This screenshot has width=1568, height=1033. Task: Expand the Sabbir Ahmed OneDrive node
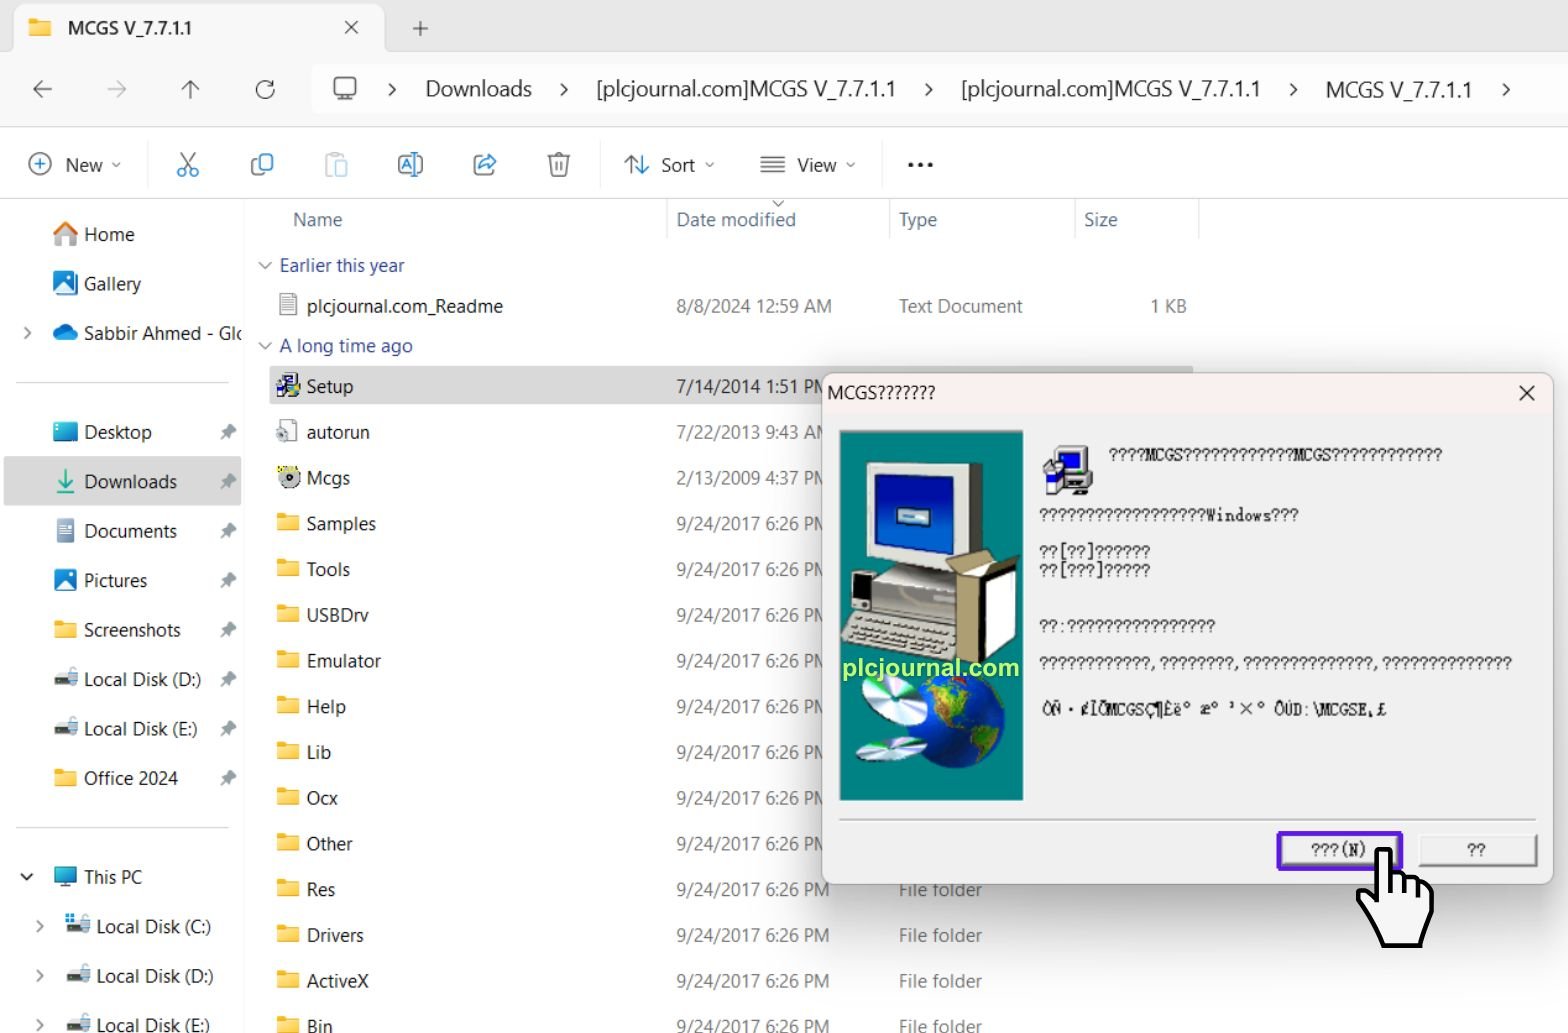point(27,333)
